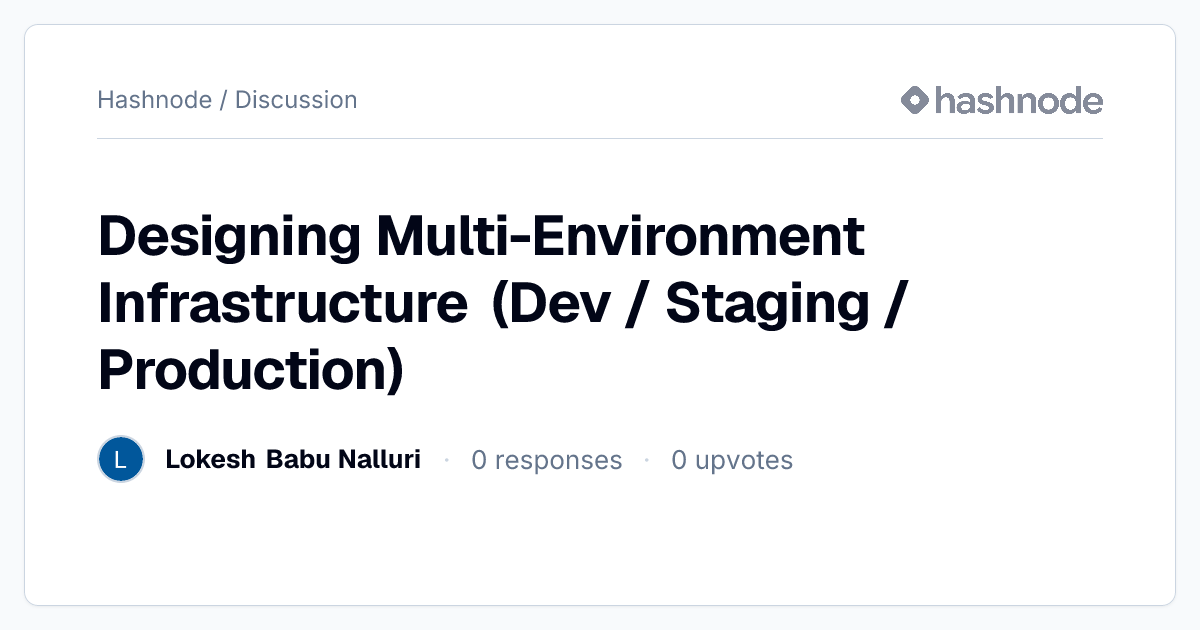Click the "0 upvotes" counter
The width and height of the screenshot is (1200, 630).
[732, 460]
